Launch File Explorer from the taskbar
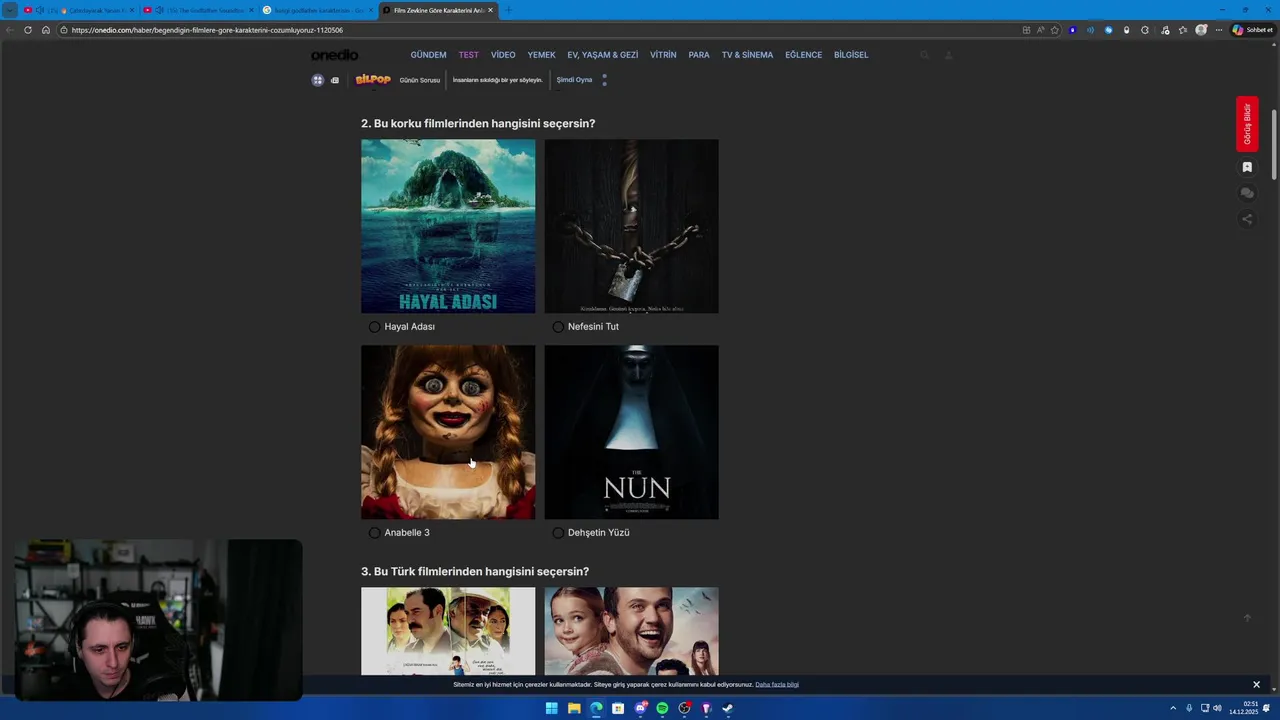 click(x=574, y=708)
